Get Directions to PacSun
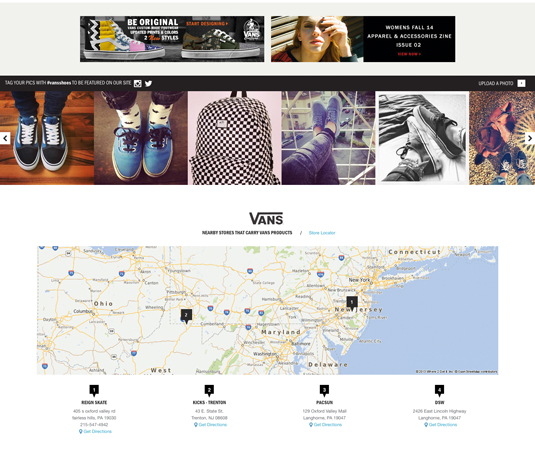The image size is (535, 472). [325, 425]
